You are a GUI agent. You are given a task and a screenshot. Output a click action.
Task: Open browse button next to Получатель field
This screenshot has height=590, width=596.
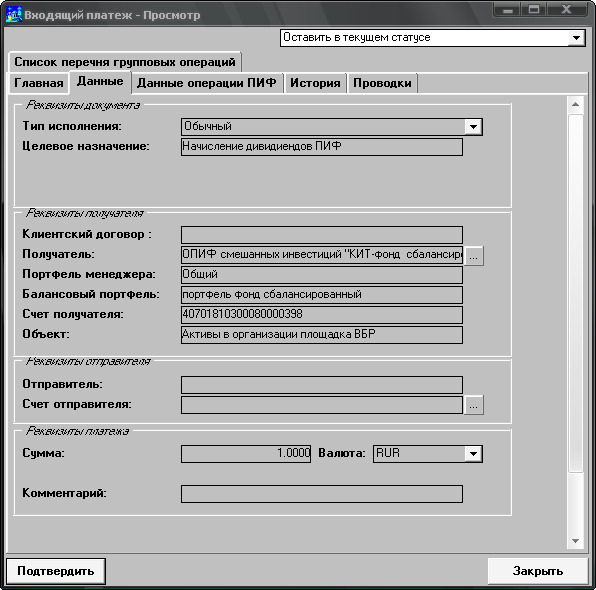473,255
